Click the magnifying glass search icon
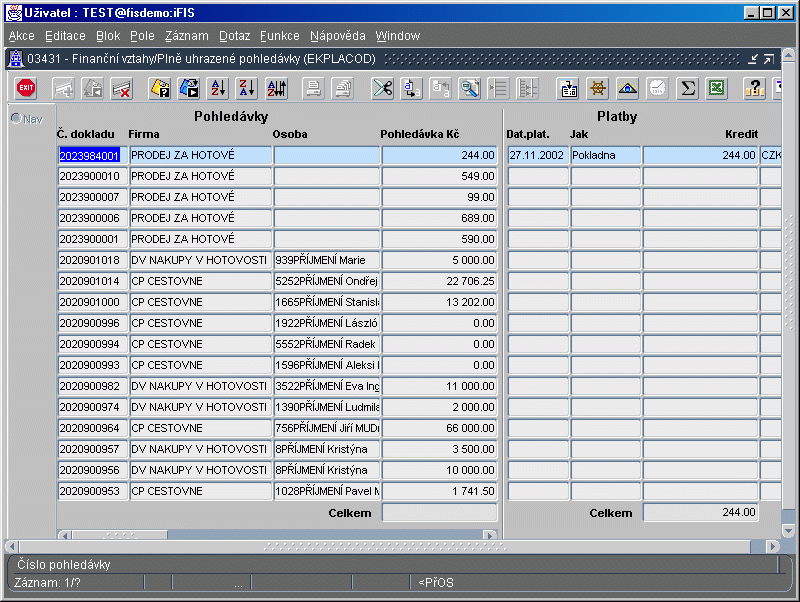The height and width of the screenshot is (602, 800). coord(469,88)
